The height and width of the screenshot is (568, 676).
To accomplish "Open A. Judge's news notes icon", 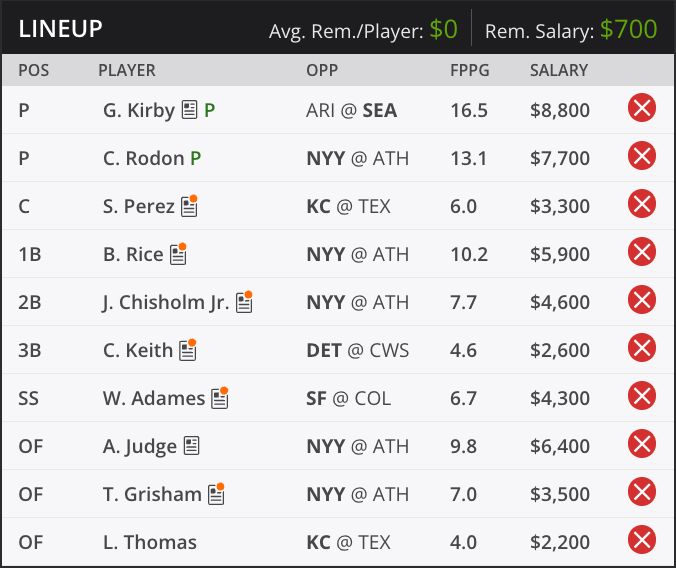I will [191, 446].
